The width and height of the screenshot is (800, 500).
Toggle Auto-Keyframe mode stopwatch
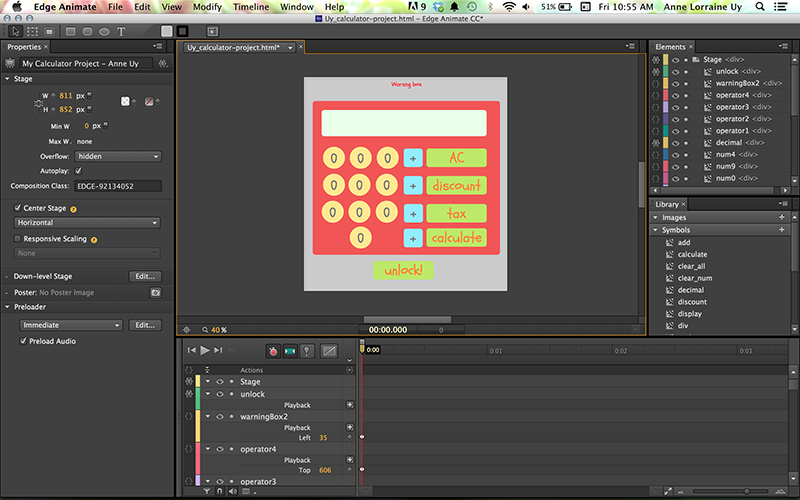click(273, 351)
